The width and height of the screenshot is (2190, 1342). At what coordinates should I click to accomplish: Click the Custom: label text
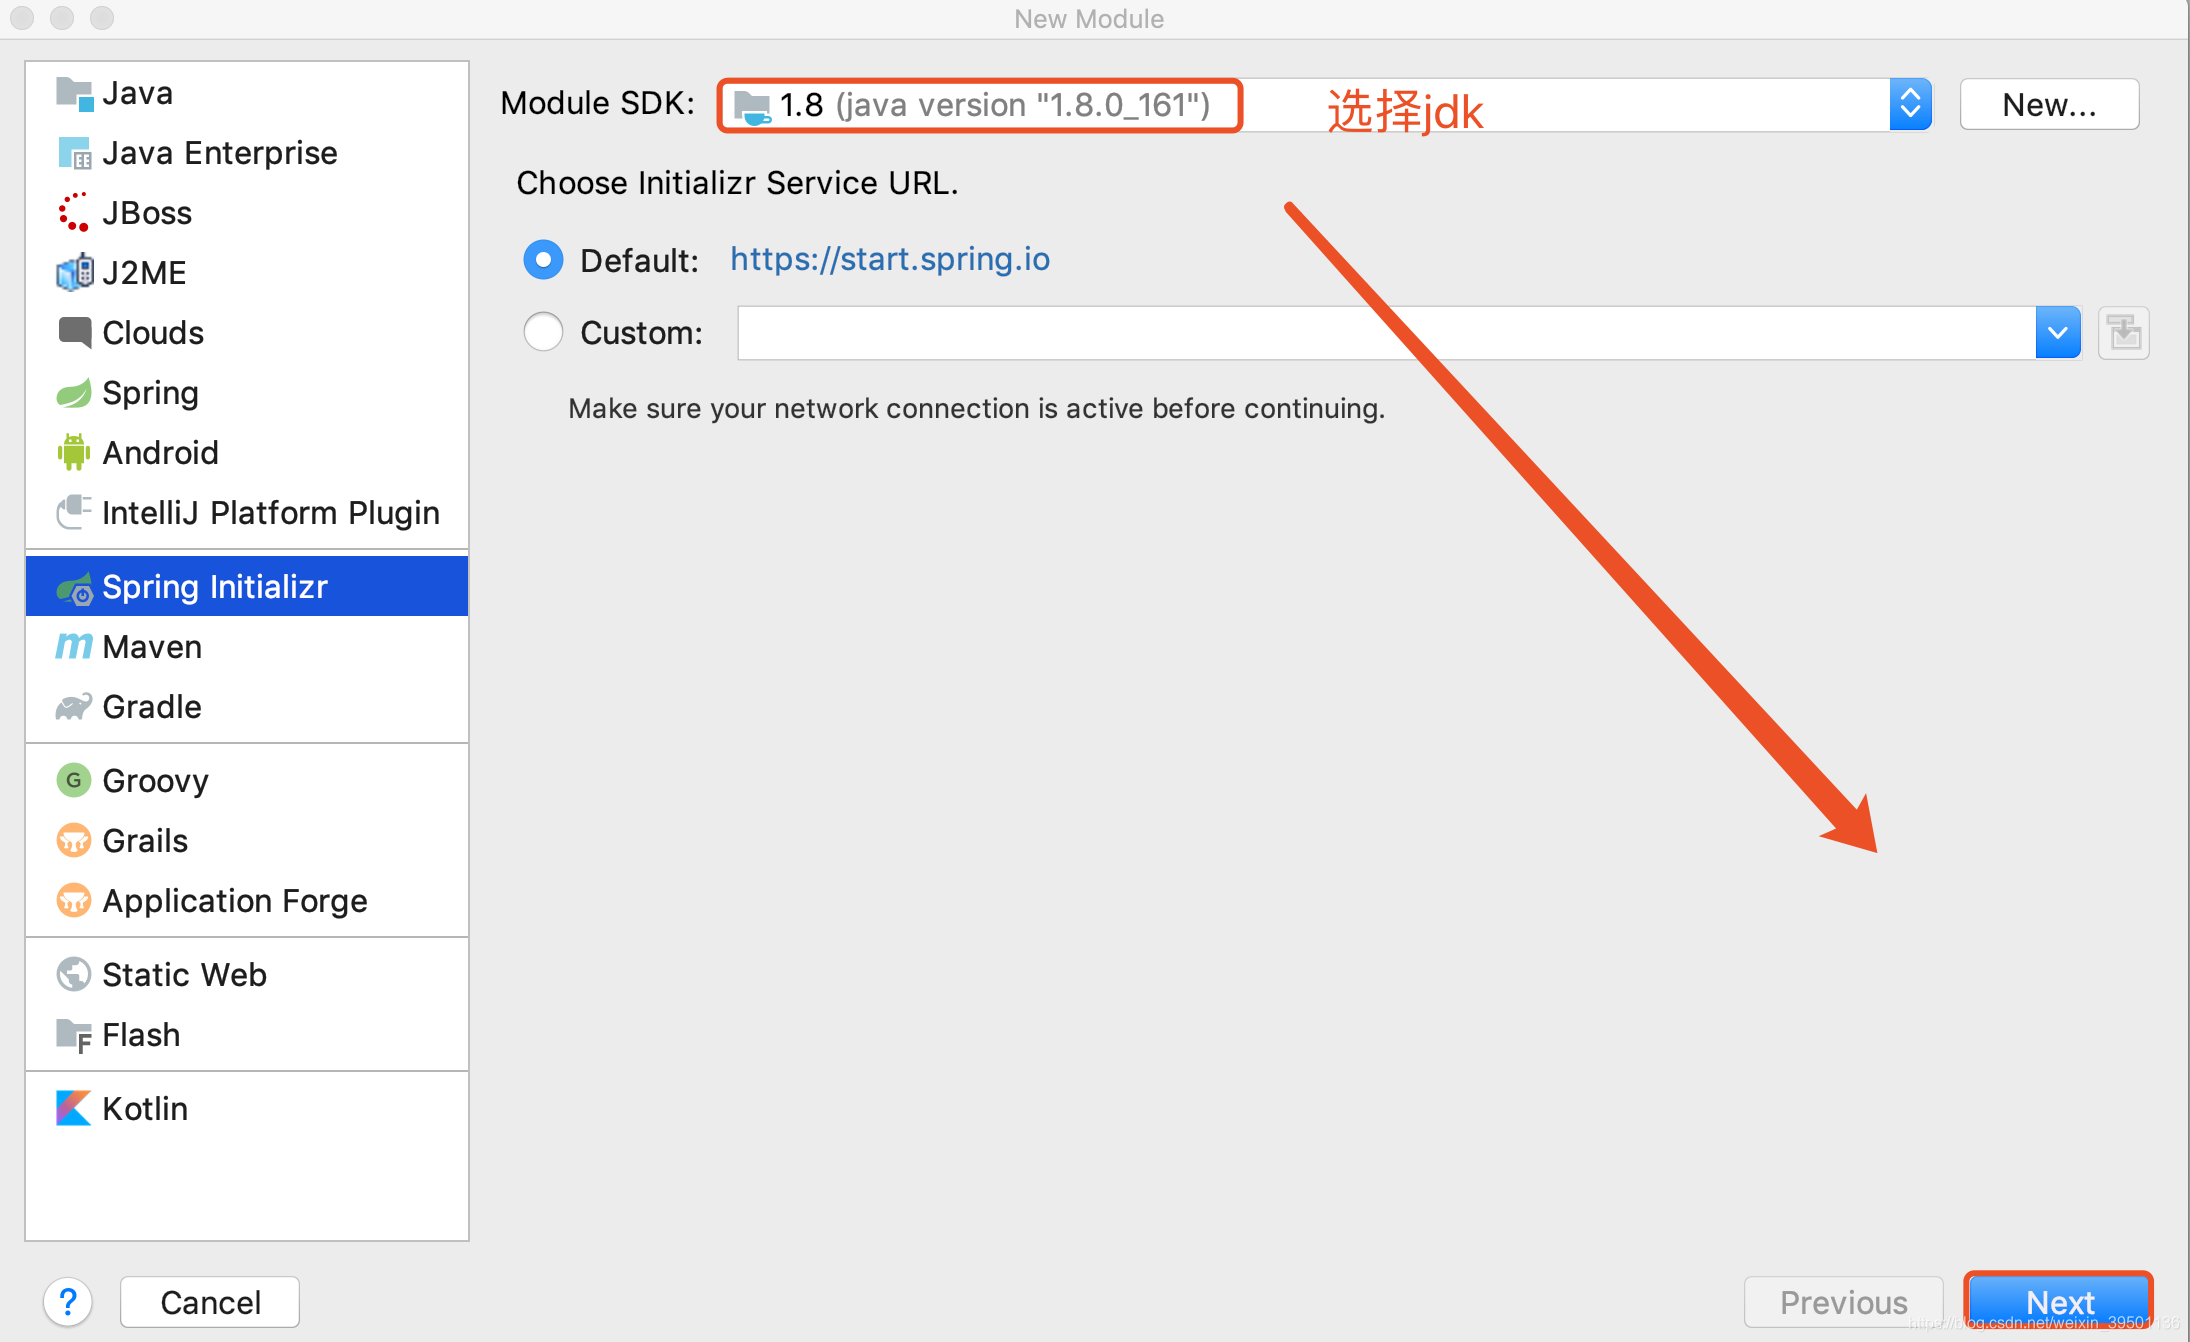(x=641, y=333)
